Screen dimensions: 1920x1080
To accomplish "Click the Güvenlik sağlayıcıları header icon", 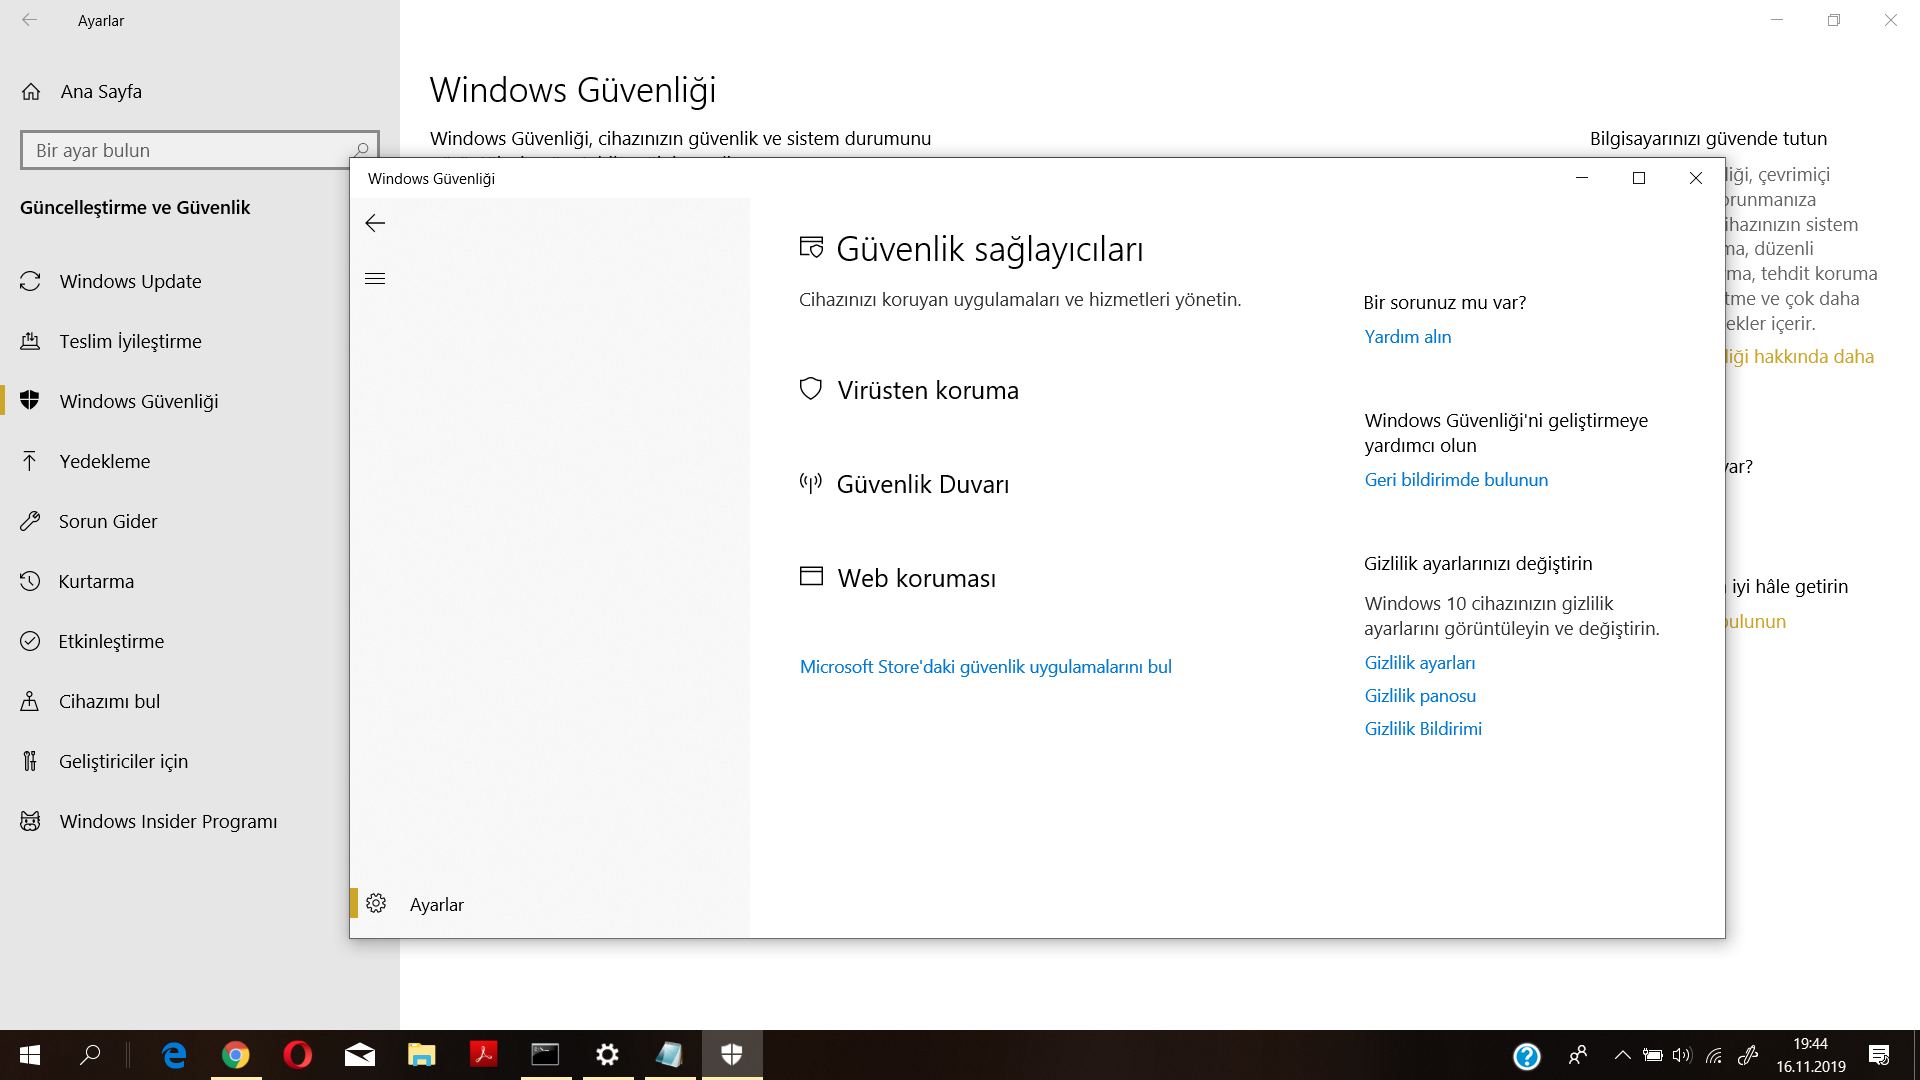I will pos(811,247).
